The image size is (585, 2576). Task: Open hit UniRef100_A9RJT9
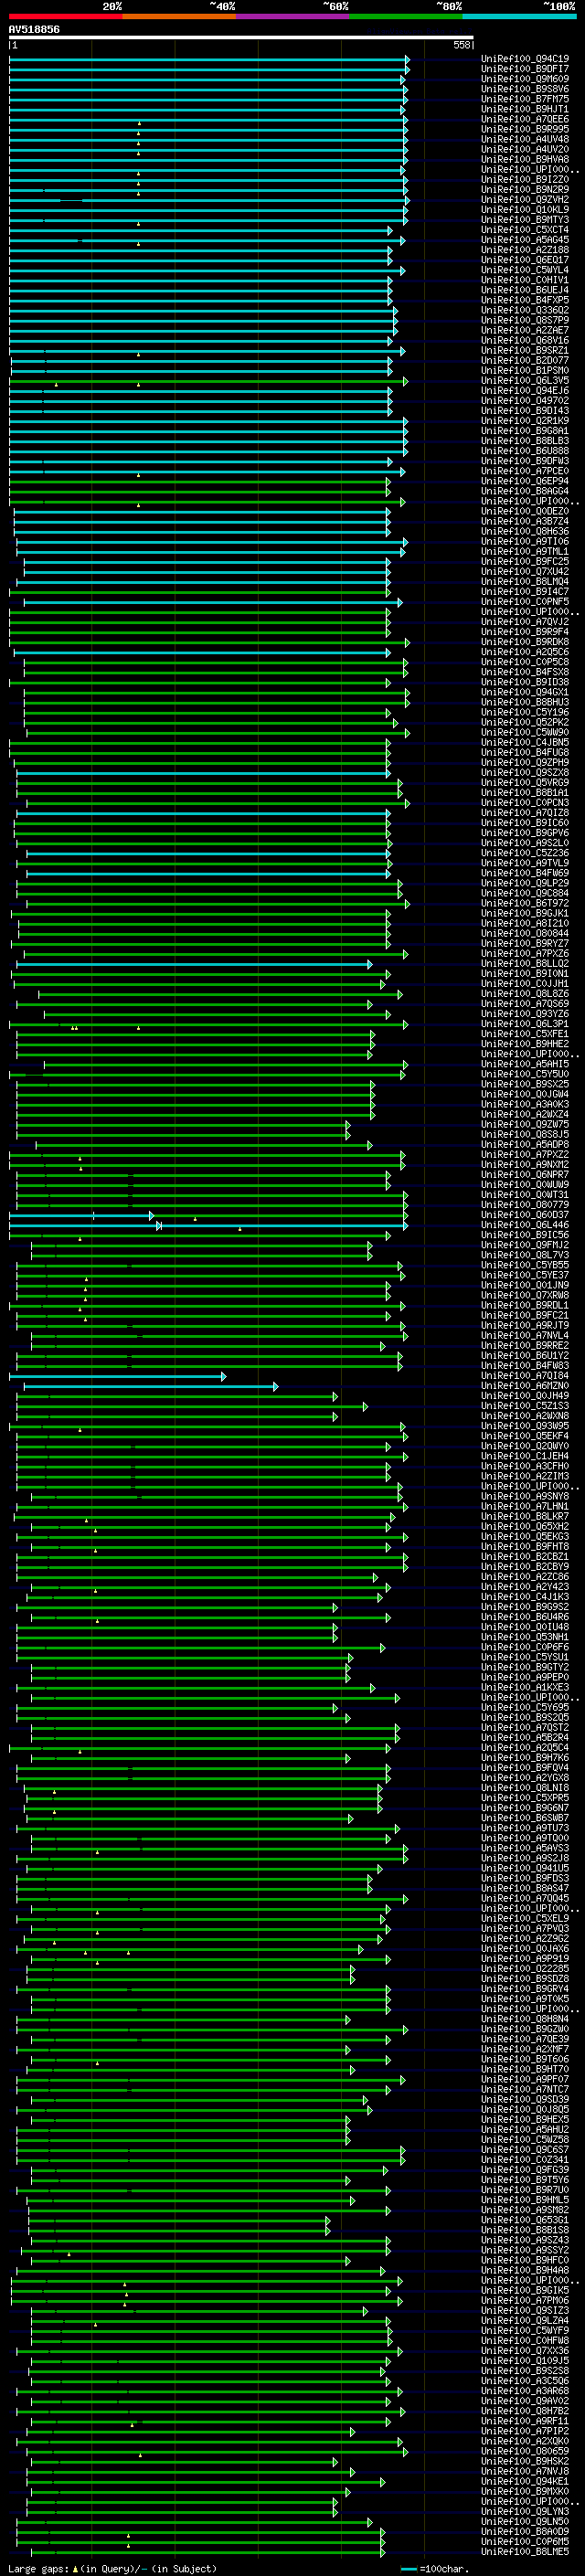click(x=525, y=1325)
